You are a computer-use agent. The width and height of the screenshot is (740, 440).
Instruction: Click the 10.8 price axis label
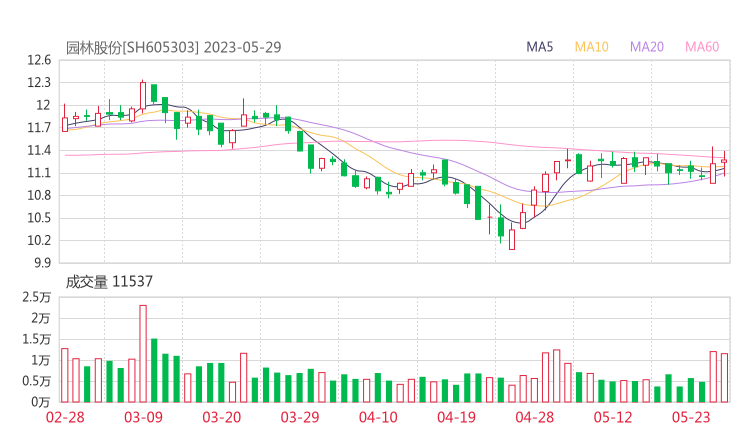(x=39, y=195)
